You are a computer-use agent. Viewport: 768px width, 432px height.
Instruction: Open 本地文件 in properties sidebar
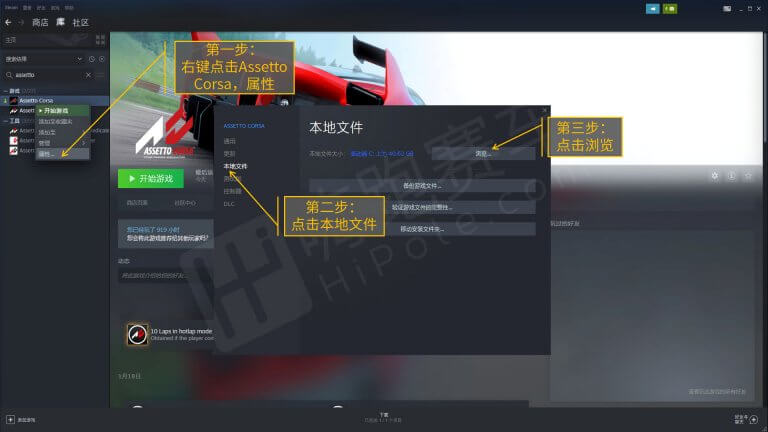(235, 167)
